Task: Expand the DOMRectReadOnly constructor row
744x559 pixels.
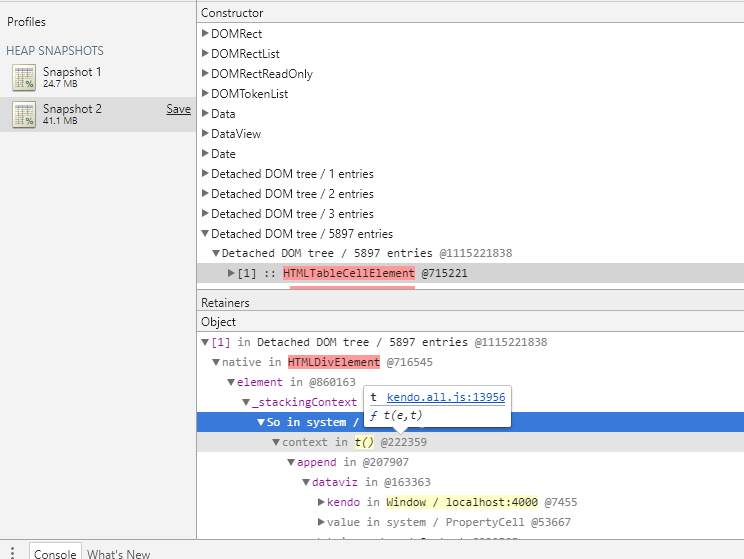Action: 205,73
